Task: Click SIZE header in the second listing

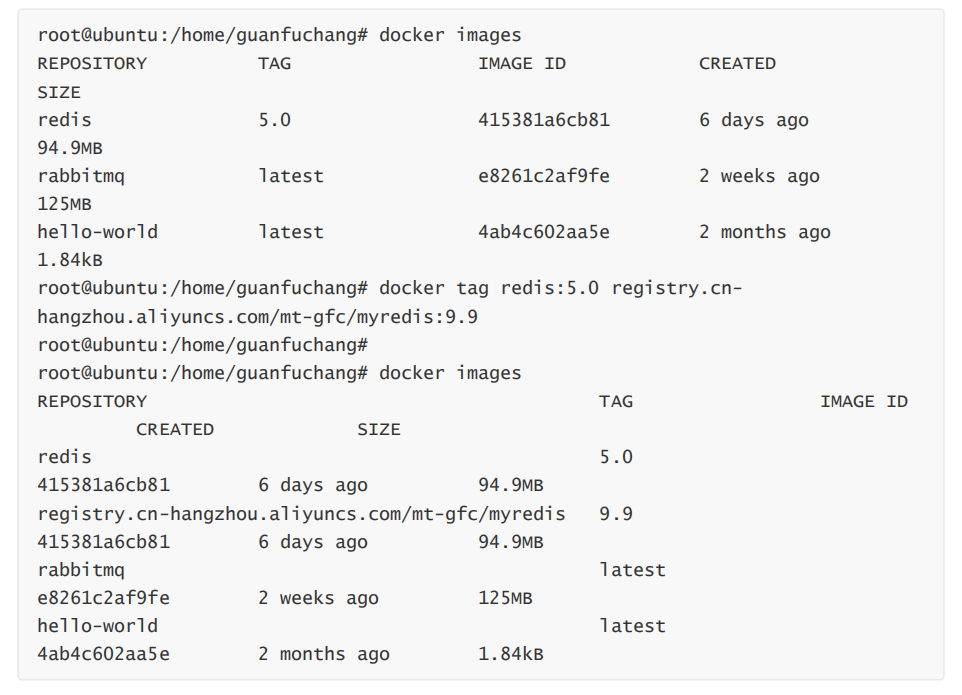Action: [378, 429]
